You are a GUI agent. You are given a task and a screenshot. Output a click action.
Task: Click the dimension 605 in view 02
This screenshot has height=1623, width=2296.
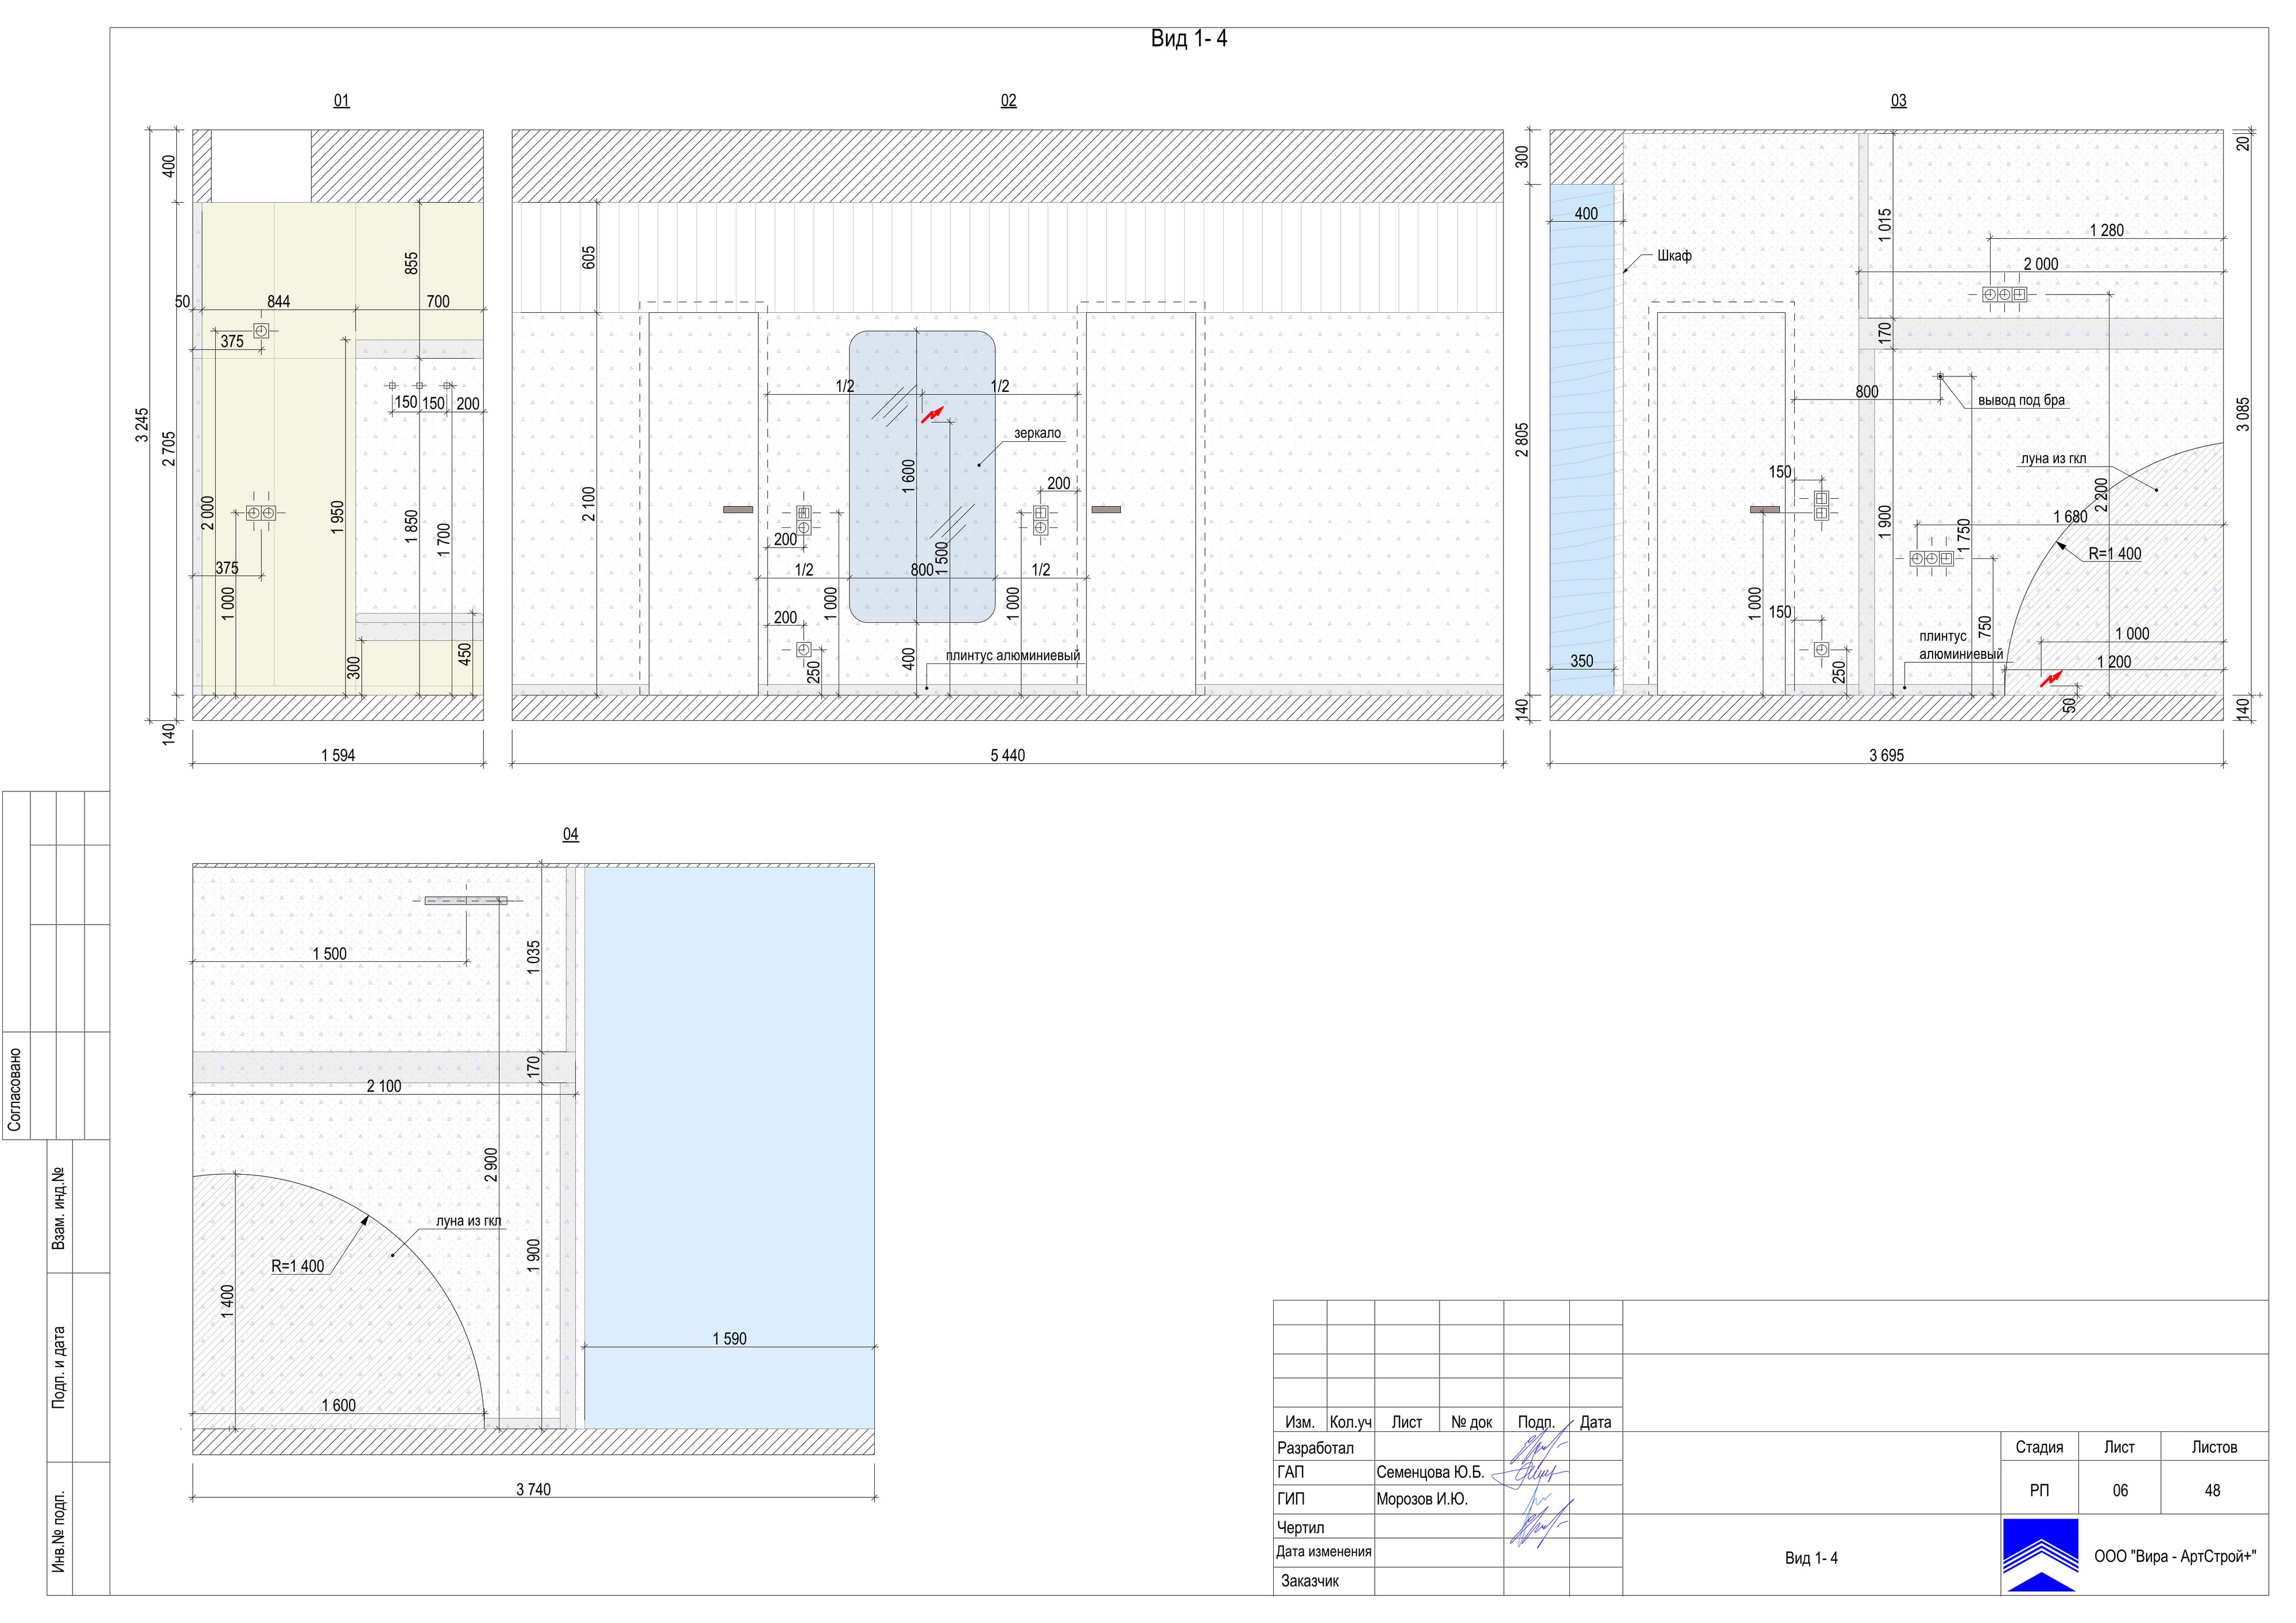tap(589, 257)
